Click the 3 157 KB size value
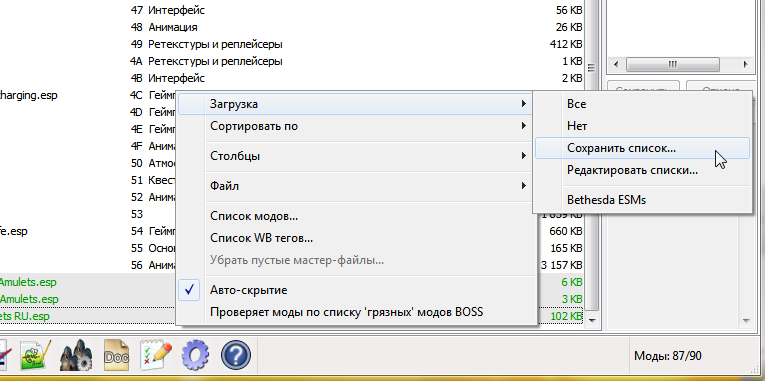This screenshot has height=381, width=765. [562, 265]
